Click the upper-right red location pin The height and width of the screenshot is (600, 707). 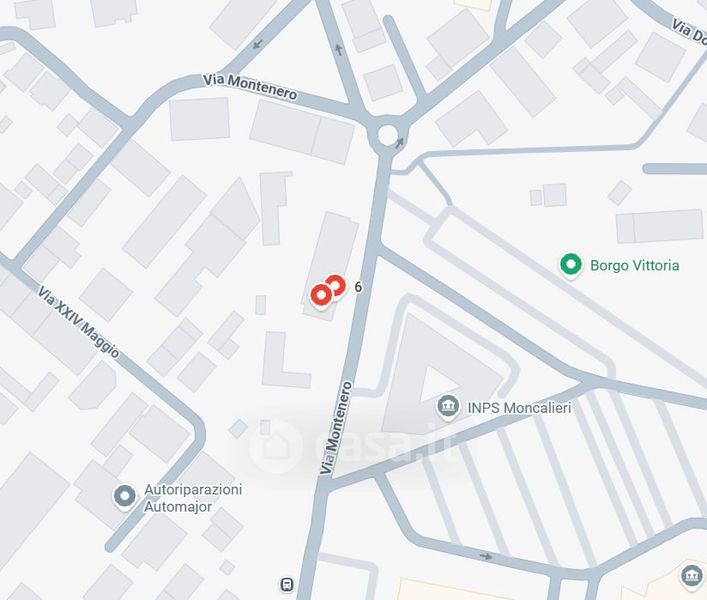click(x=336, y=284)
